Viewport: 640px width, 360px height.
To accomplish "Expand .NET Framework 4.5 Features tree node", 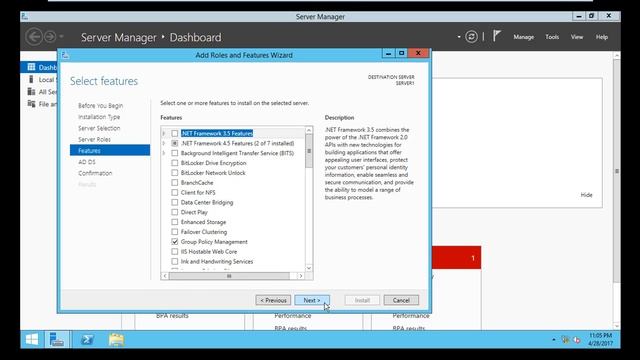I will point(164,143).
